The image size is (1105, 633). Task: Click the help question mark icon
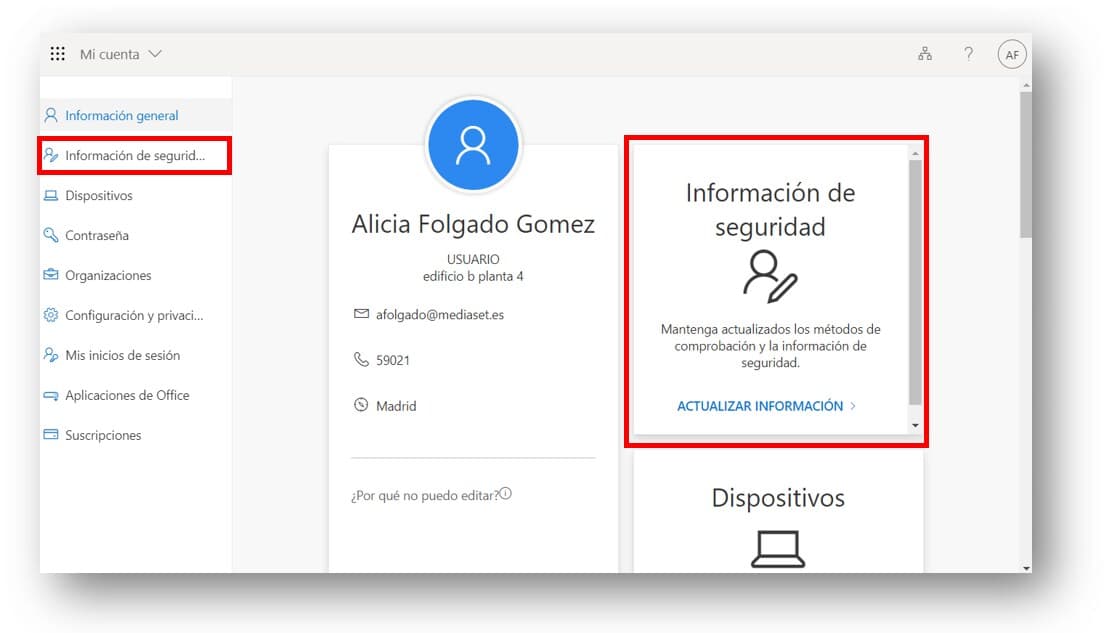tap(968, 54)
